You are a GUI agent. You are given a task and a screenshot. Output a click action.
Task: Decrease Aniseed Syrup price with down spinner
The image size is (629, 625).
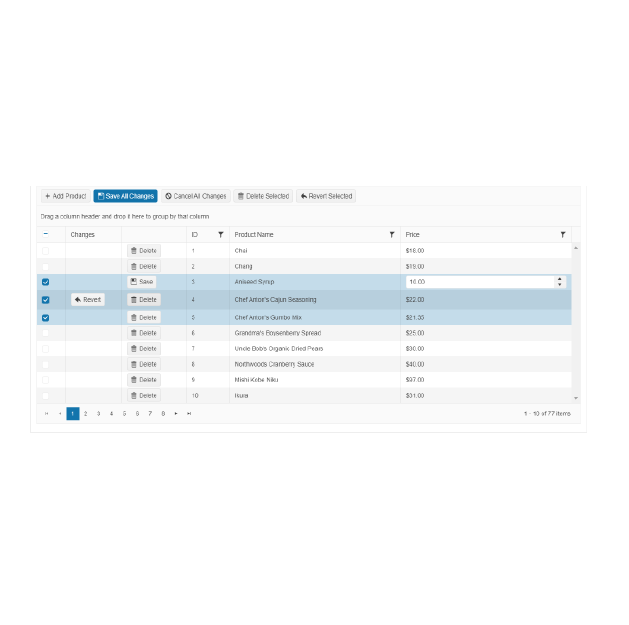coord(560,285)
